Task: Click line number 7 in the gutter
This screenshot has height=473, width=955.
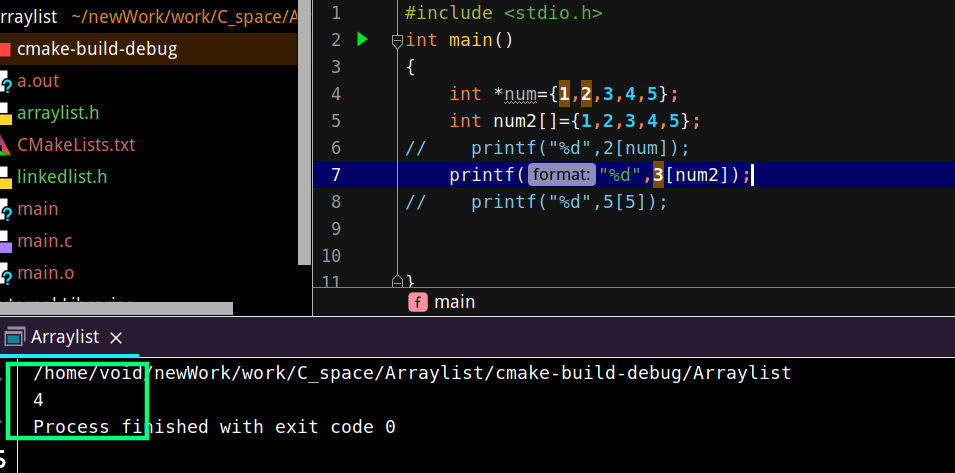Action: point(336,175)
